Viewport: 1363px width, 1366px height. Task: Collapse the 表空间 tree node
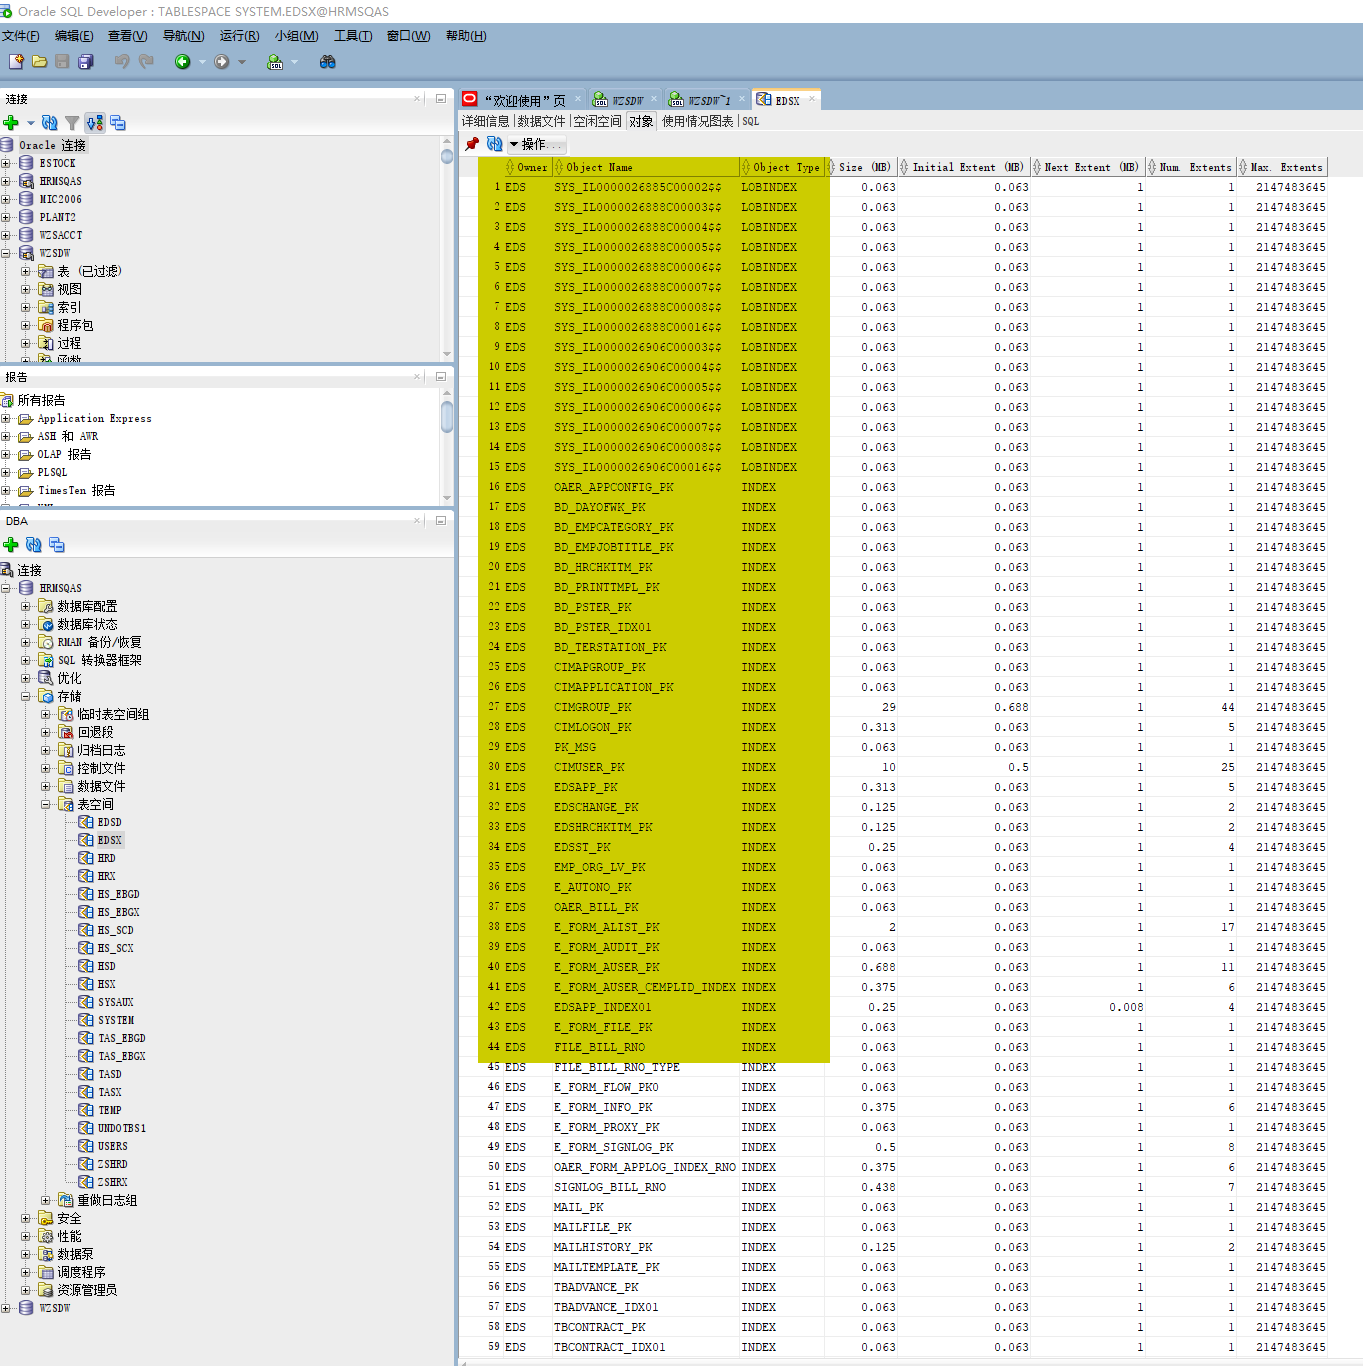pos(46,804)
